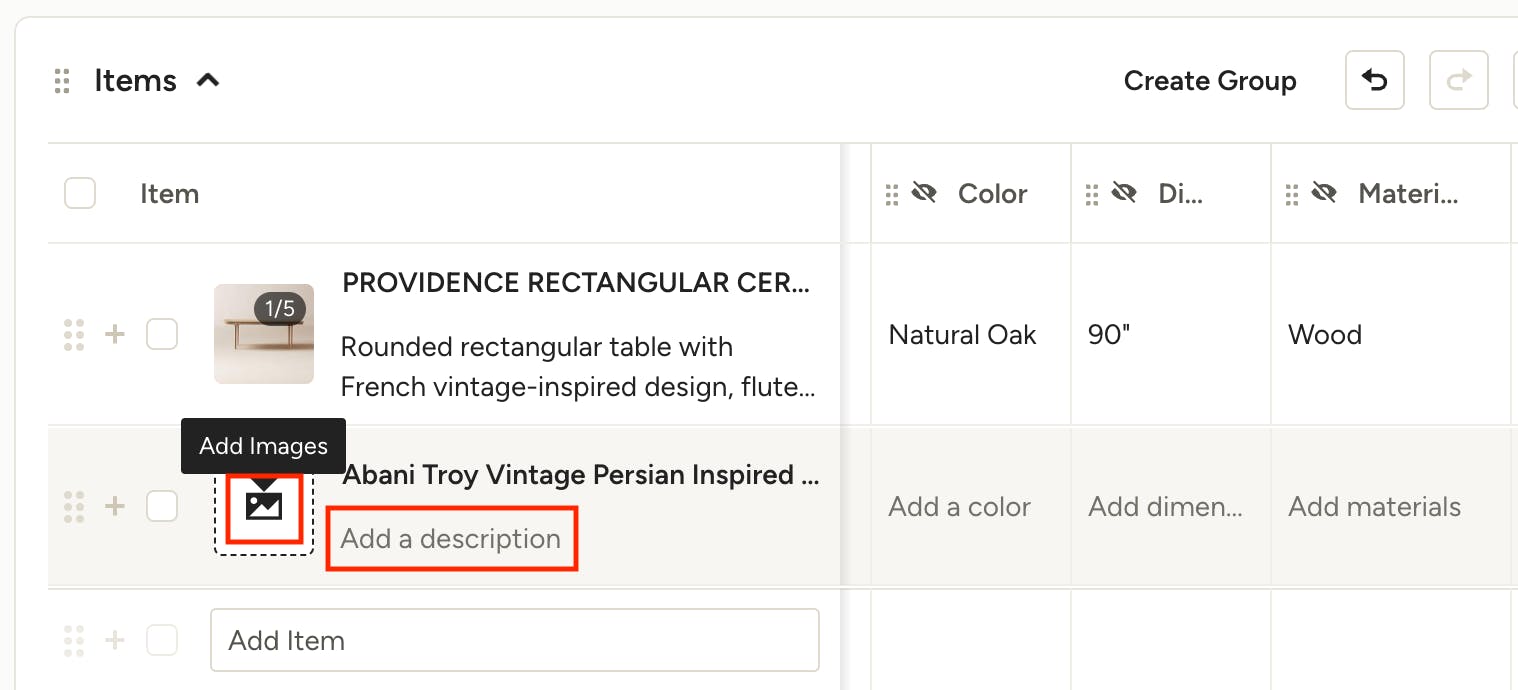
Task: Click the Add materials cell
Action: click(x=1374, y=507)
